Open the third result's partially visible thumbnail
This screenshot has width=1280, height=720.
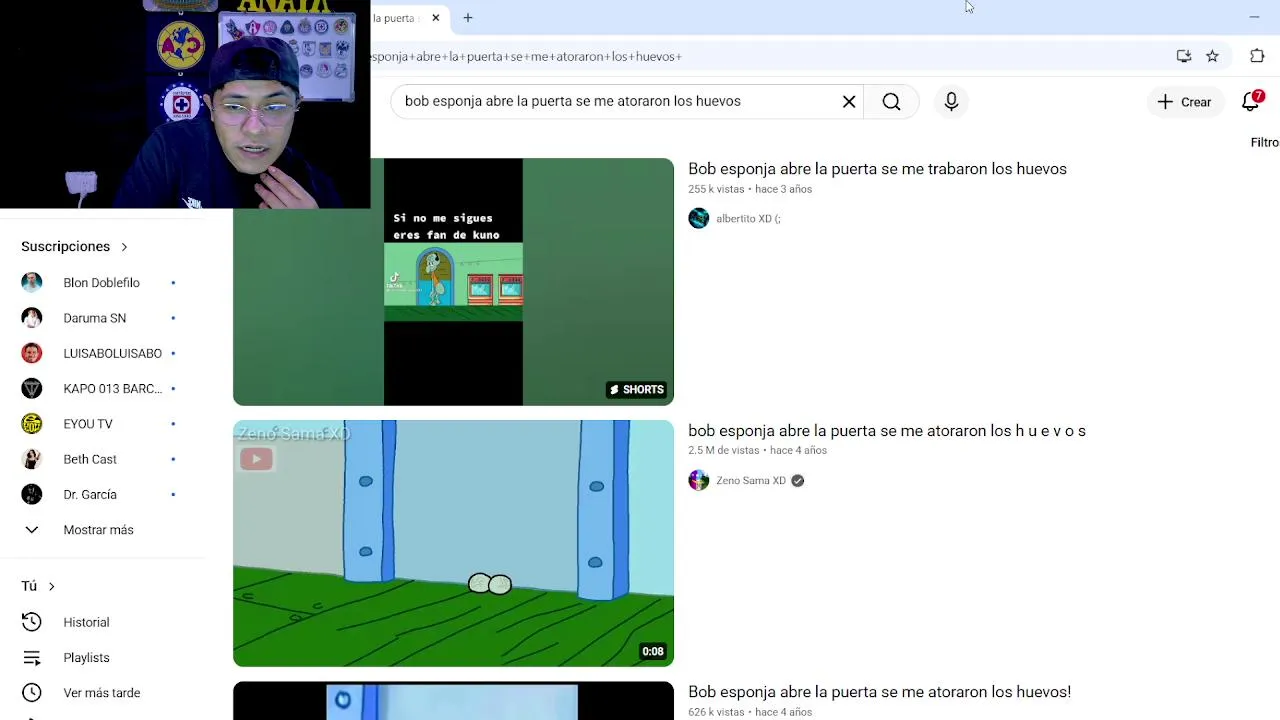(453, 701)
